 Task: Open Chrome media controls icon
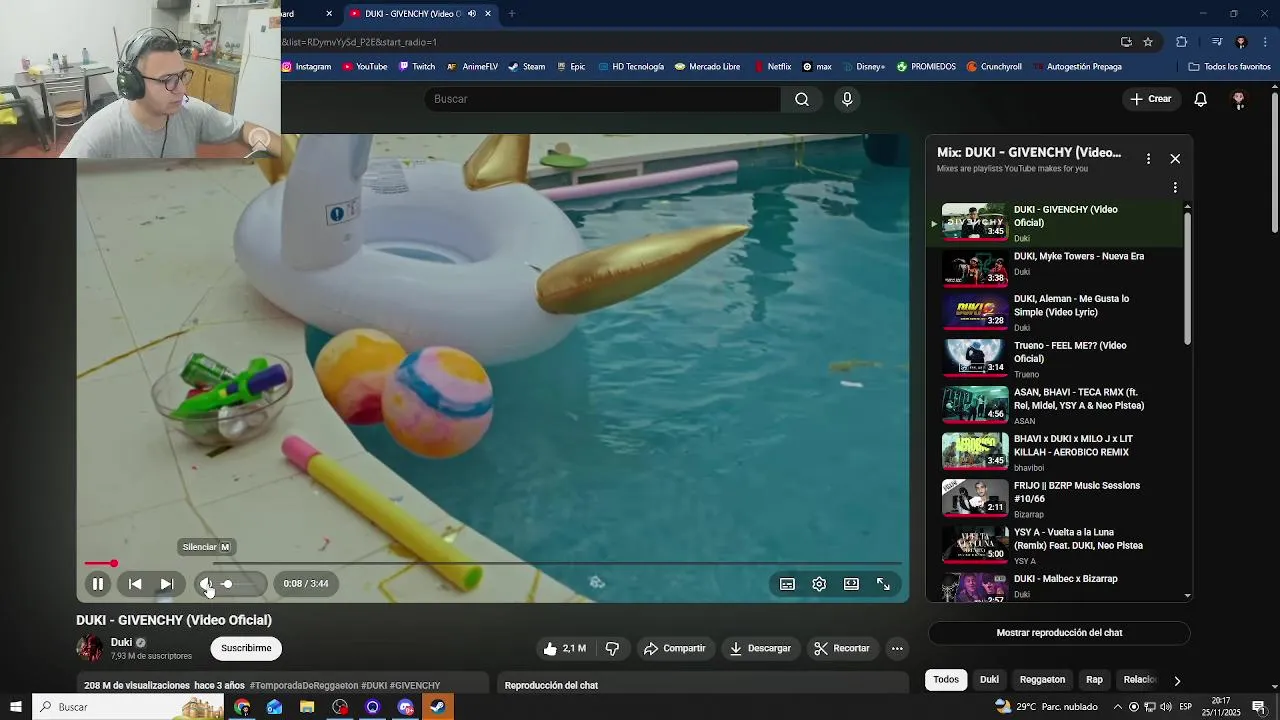pyautogui.click(x=1217, y=42)
